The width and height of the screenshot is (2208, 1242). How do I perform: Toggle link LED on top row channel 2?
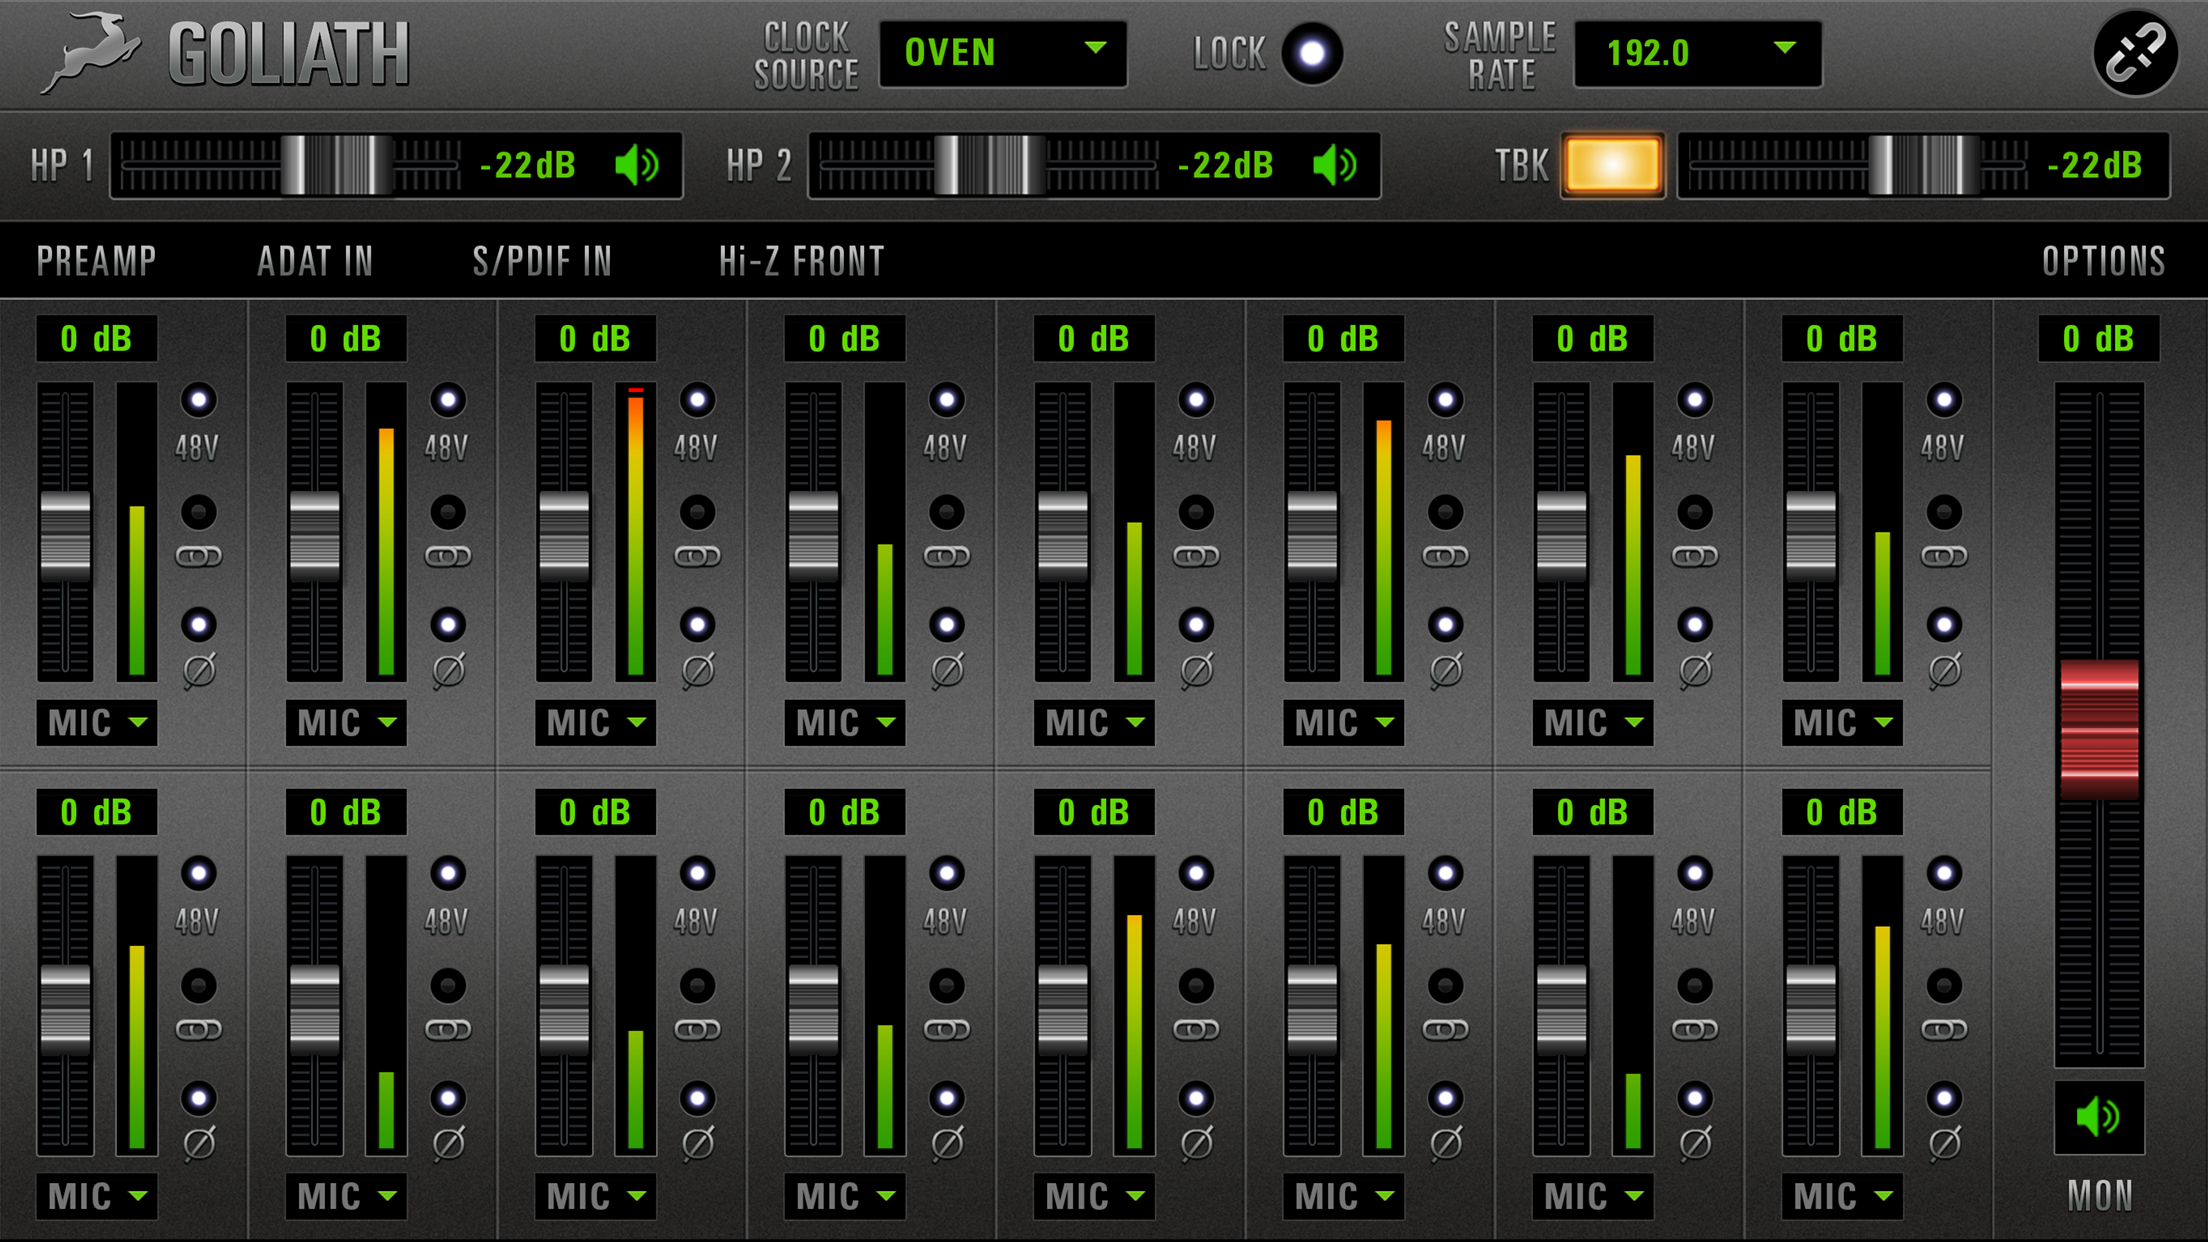click(x=448, y=513)
